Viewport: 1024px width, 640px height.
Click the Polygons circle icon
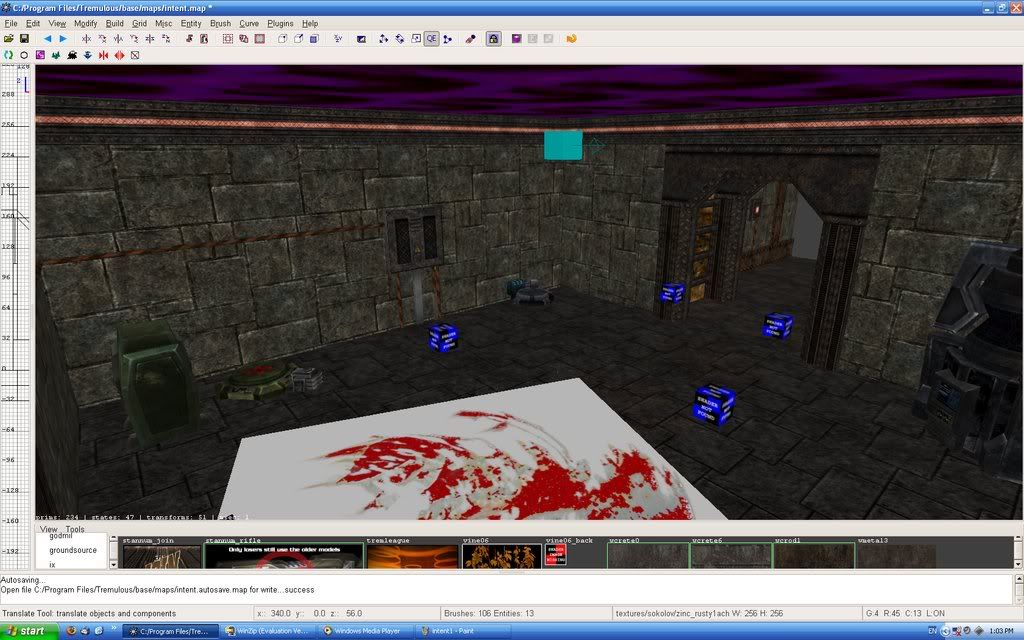coord(24,56)
